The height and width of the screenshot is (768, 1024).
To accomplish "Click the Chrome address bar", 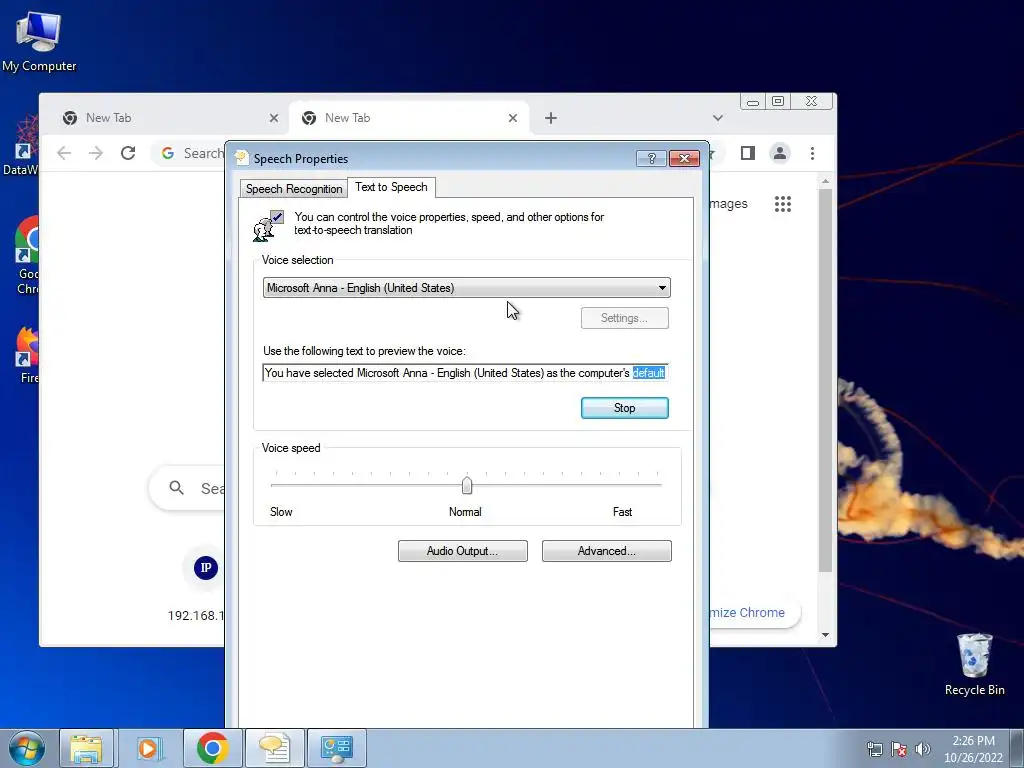I will pos(189,153).
